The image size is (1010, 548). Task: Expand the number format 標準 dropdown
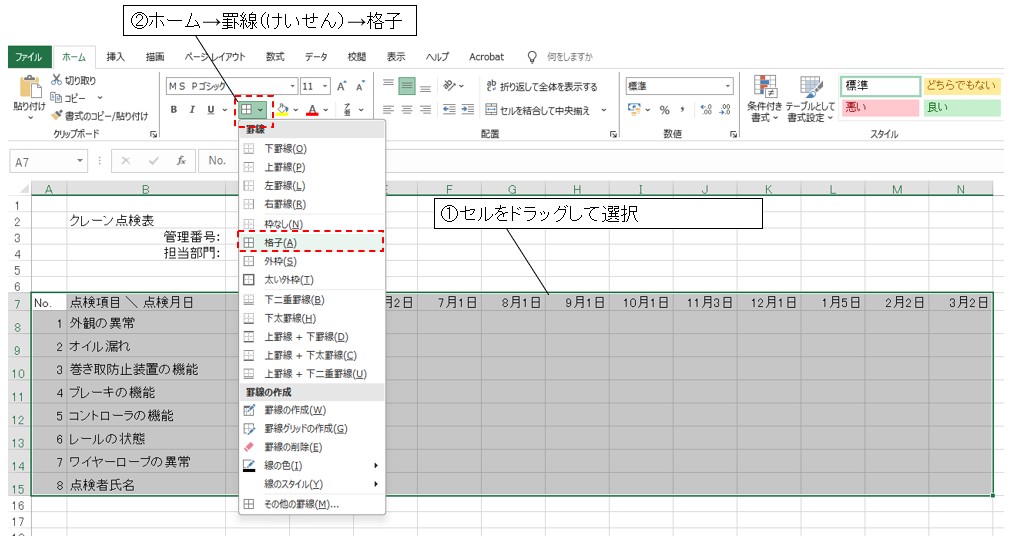tap(728, 86)
